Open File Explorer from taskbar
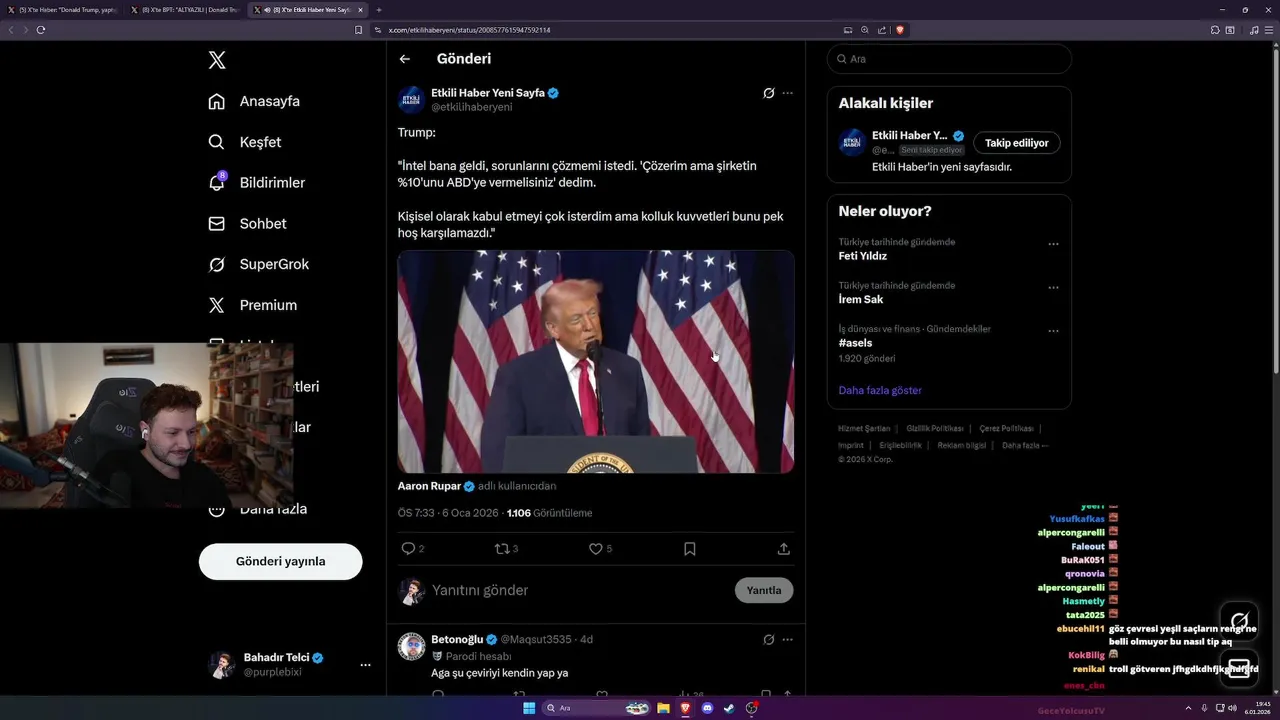 coord(663,708)
